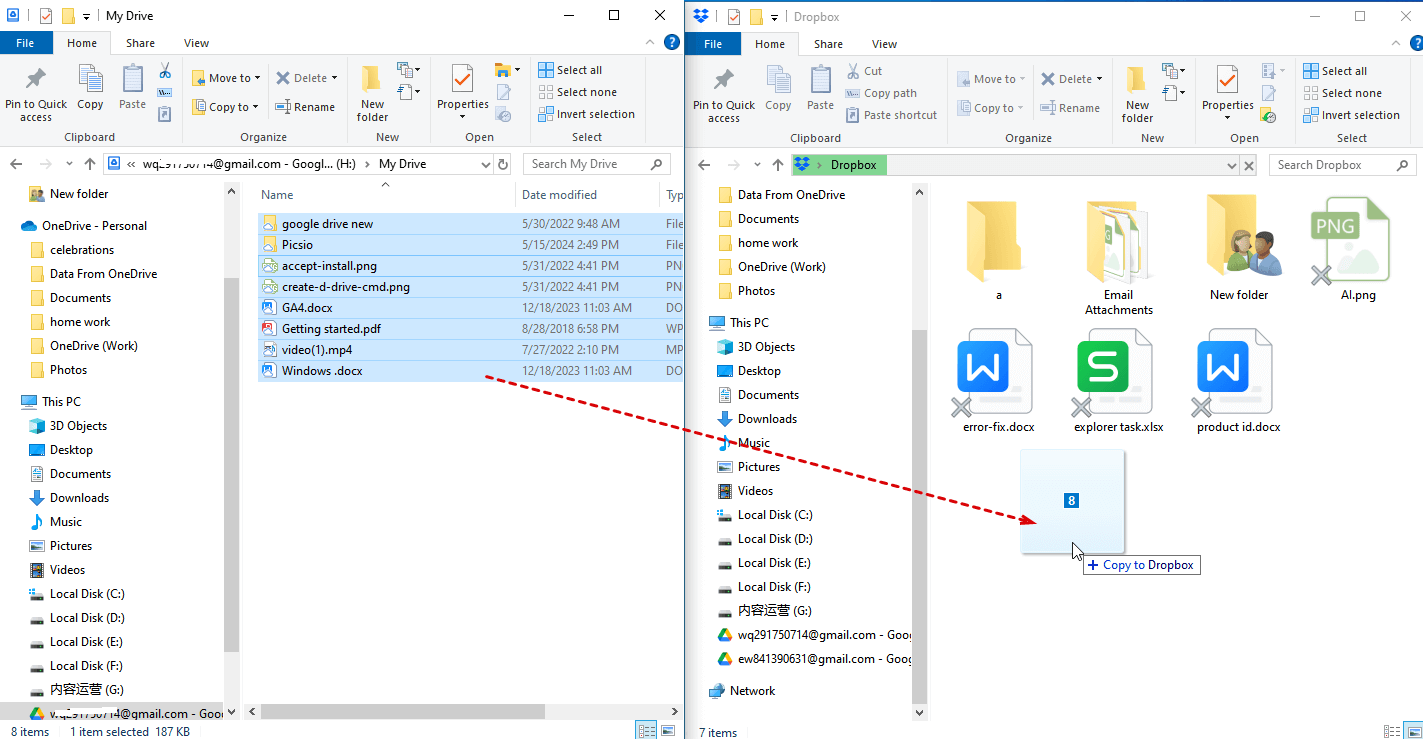Click the scissors Cut icon in My Drive ribbon
Viewport: 1423px width, 739px height.
tap(165, 70)
